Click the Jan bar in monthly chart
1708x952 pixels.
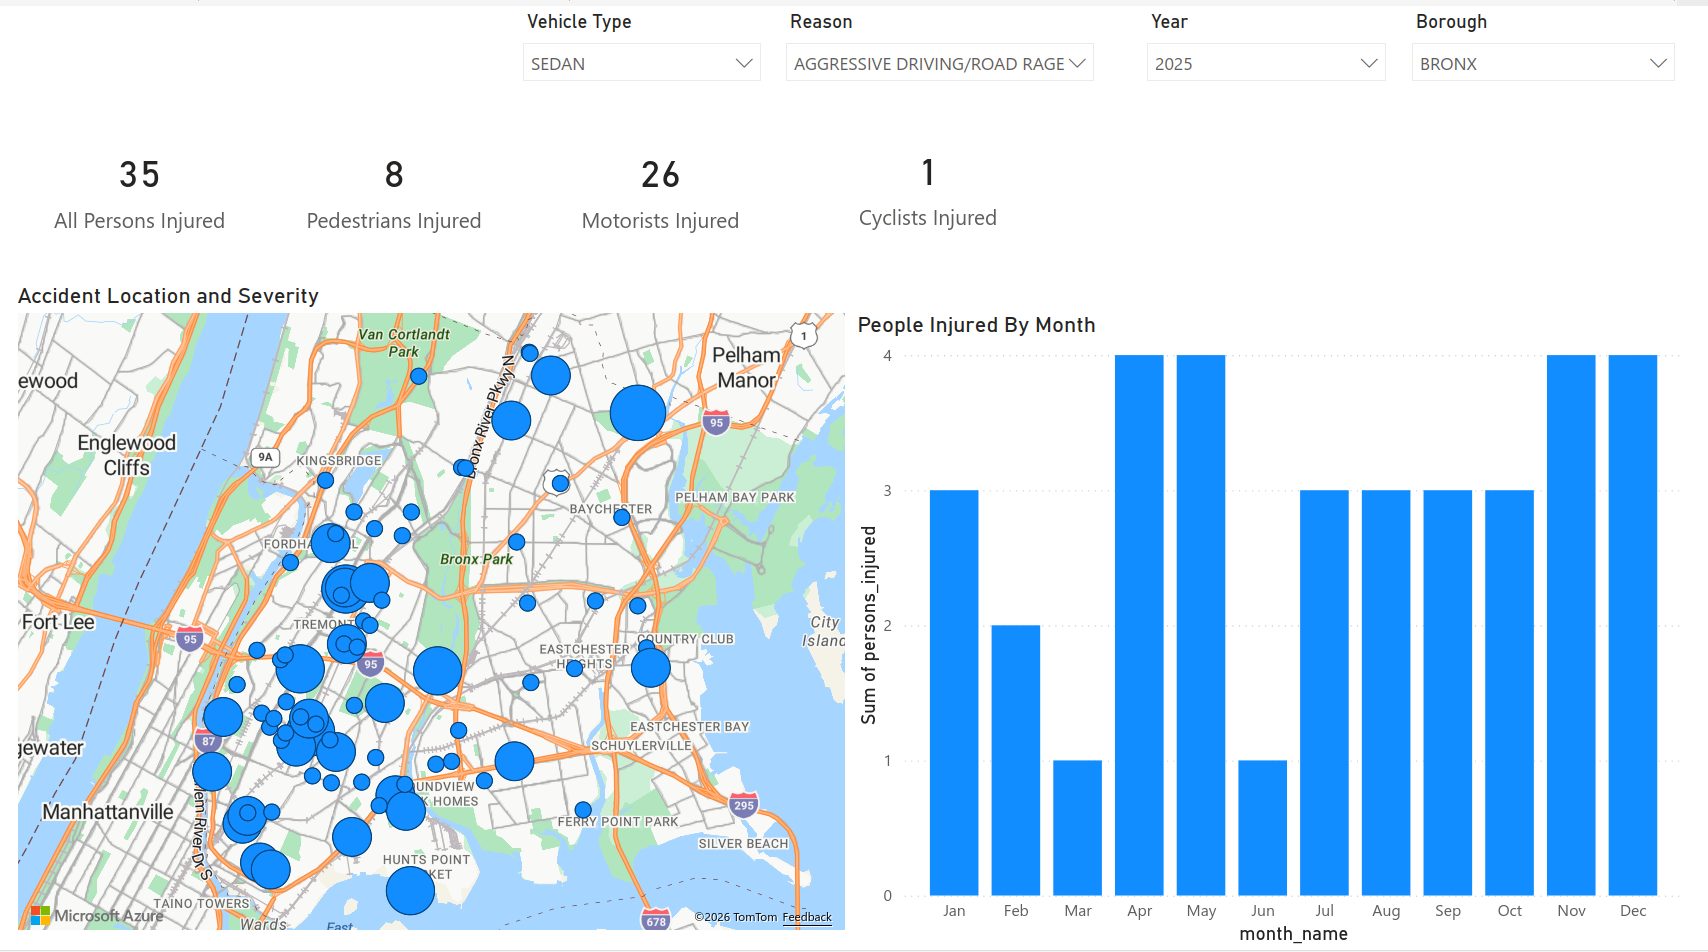tap(954, 692)
